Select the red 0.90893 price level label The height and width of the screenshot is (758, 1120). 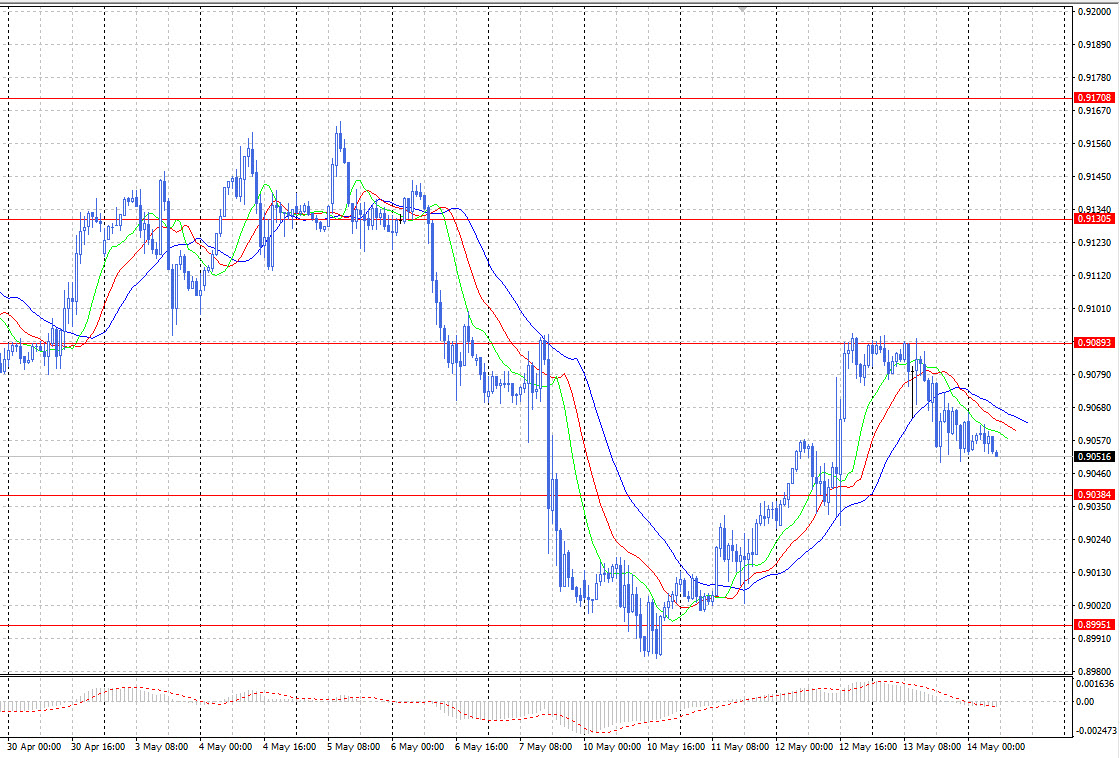1094,343
